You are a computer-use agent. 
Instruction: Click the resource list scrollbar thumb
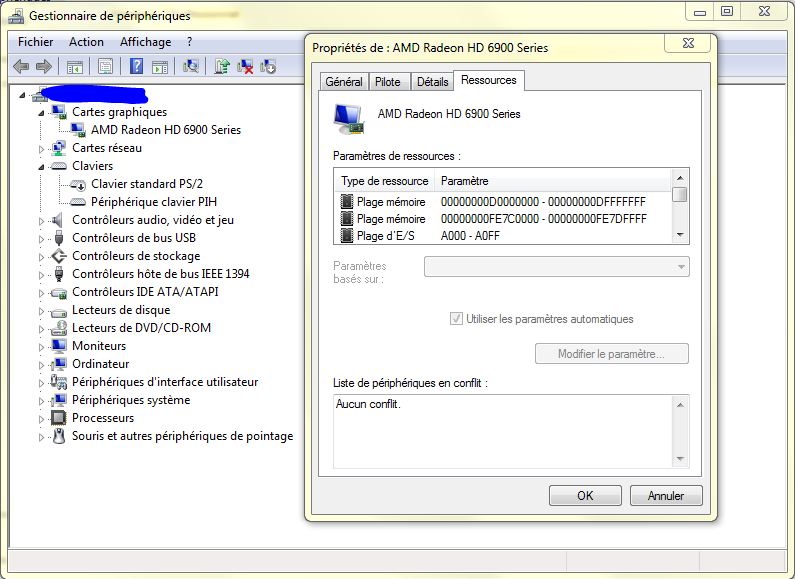click(680, 195)
